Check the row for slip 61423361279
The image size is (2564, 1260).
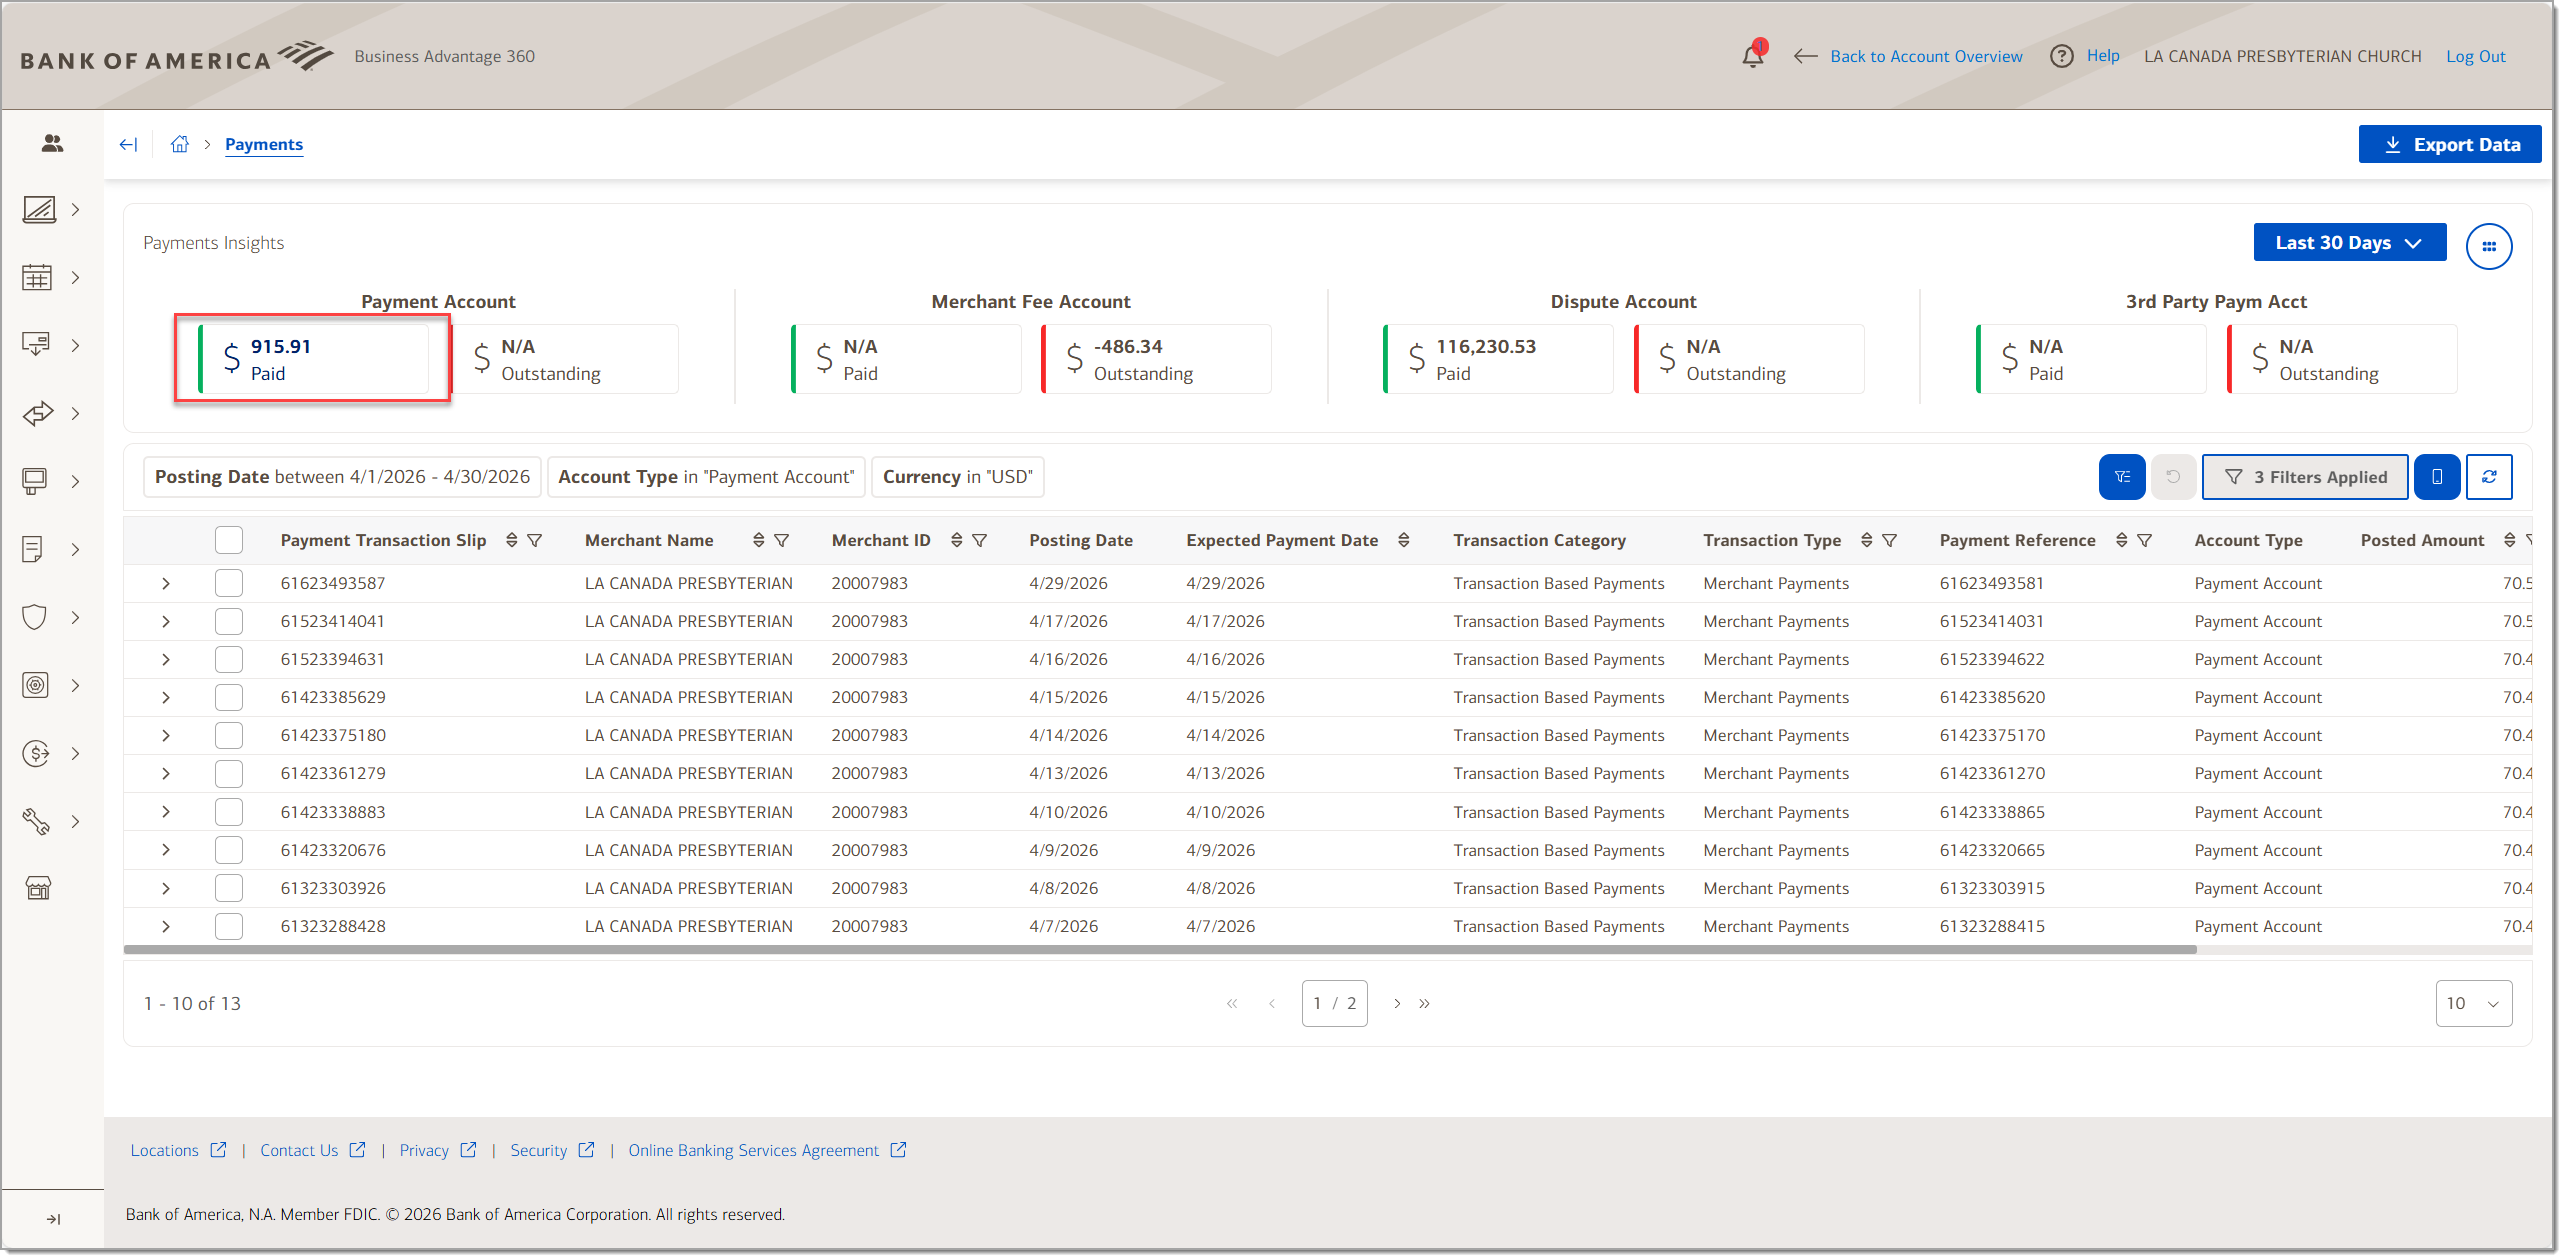(x=229, y=773)
